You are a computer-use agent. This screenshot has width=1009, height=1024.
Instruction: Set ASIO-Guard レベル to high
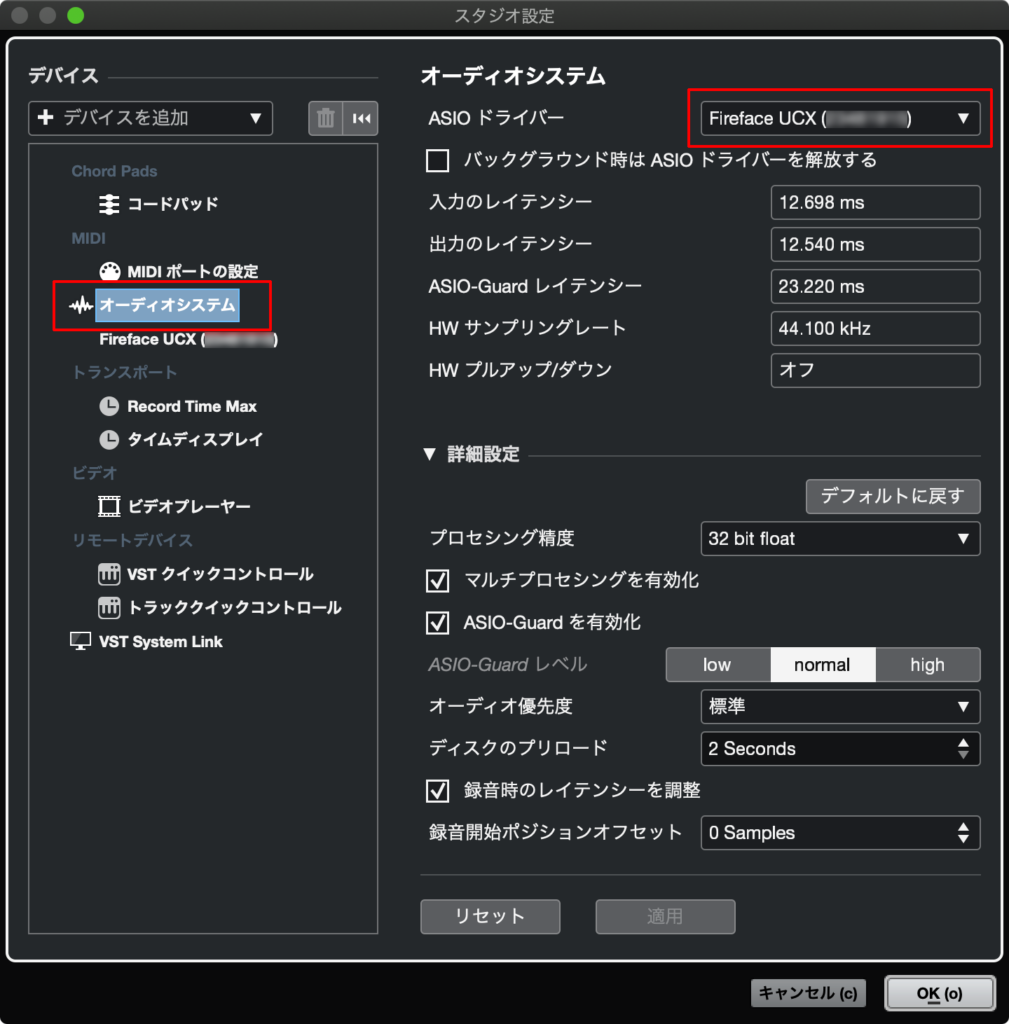click(927, 664)
